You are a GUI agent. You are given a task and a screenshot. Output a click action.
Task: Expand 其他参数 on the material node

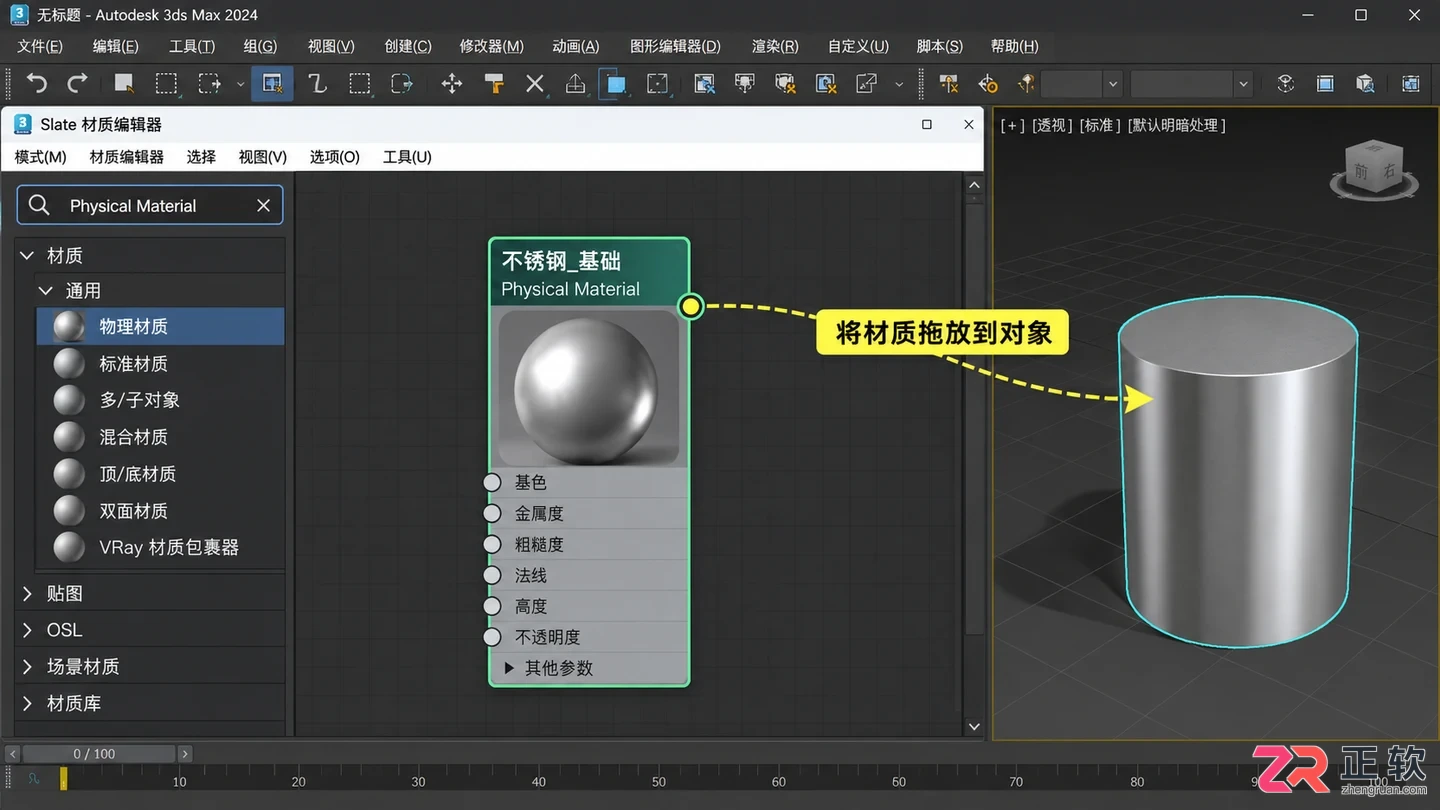pyautogui.click(x=509, y=668)
